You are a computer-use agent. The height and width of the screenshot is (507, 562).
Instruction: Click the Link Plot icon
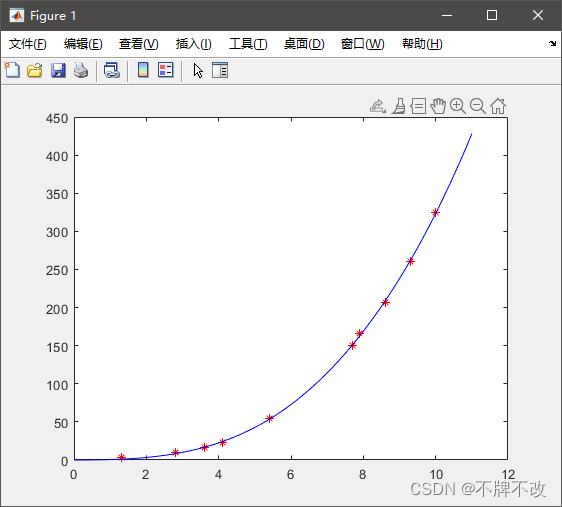[112, 70]
